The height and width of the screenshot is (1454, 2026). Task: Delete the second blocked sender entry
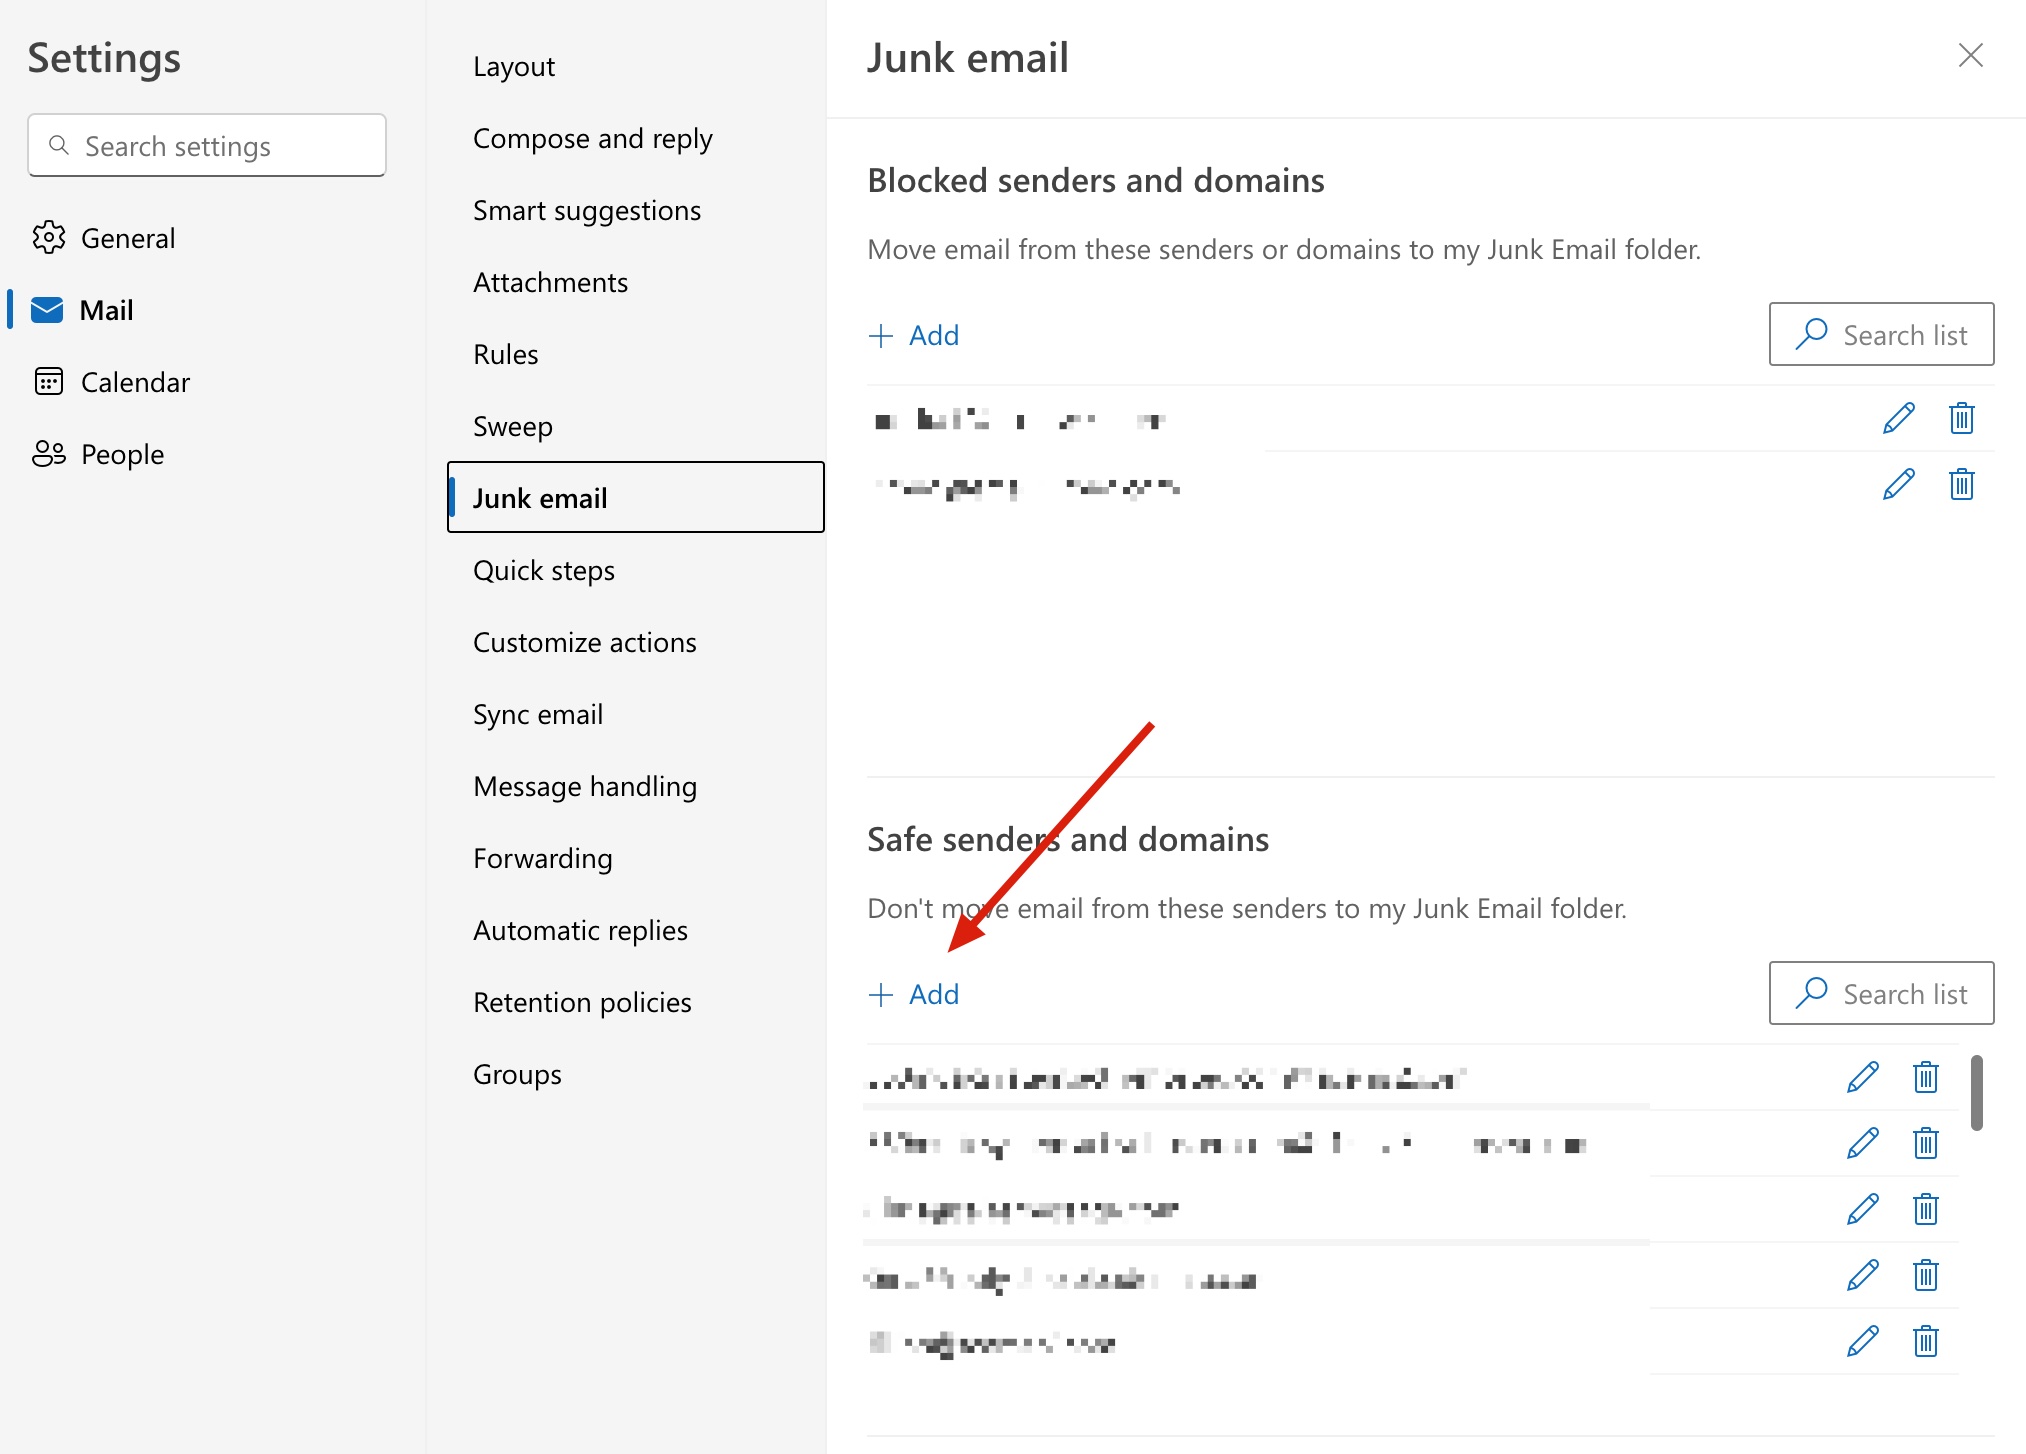[1961, 484]
